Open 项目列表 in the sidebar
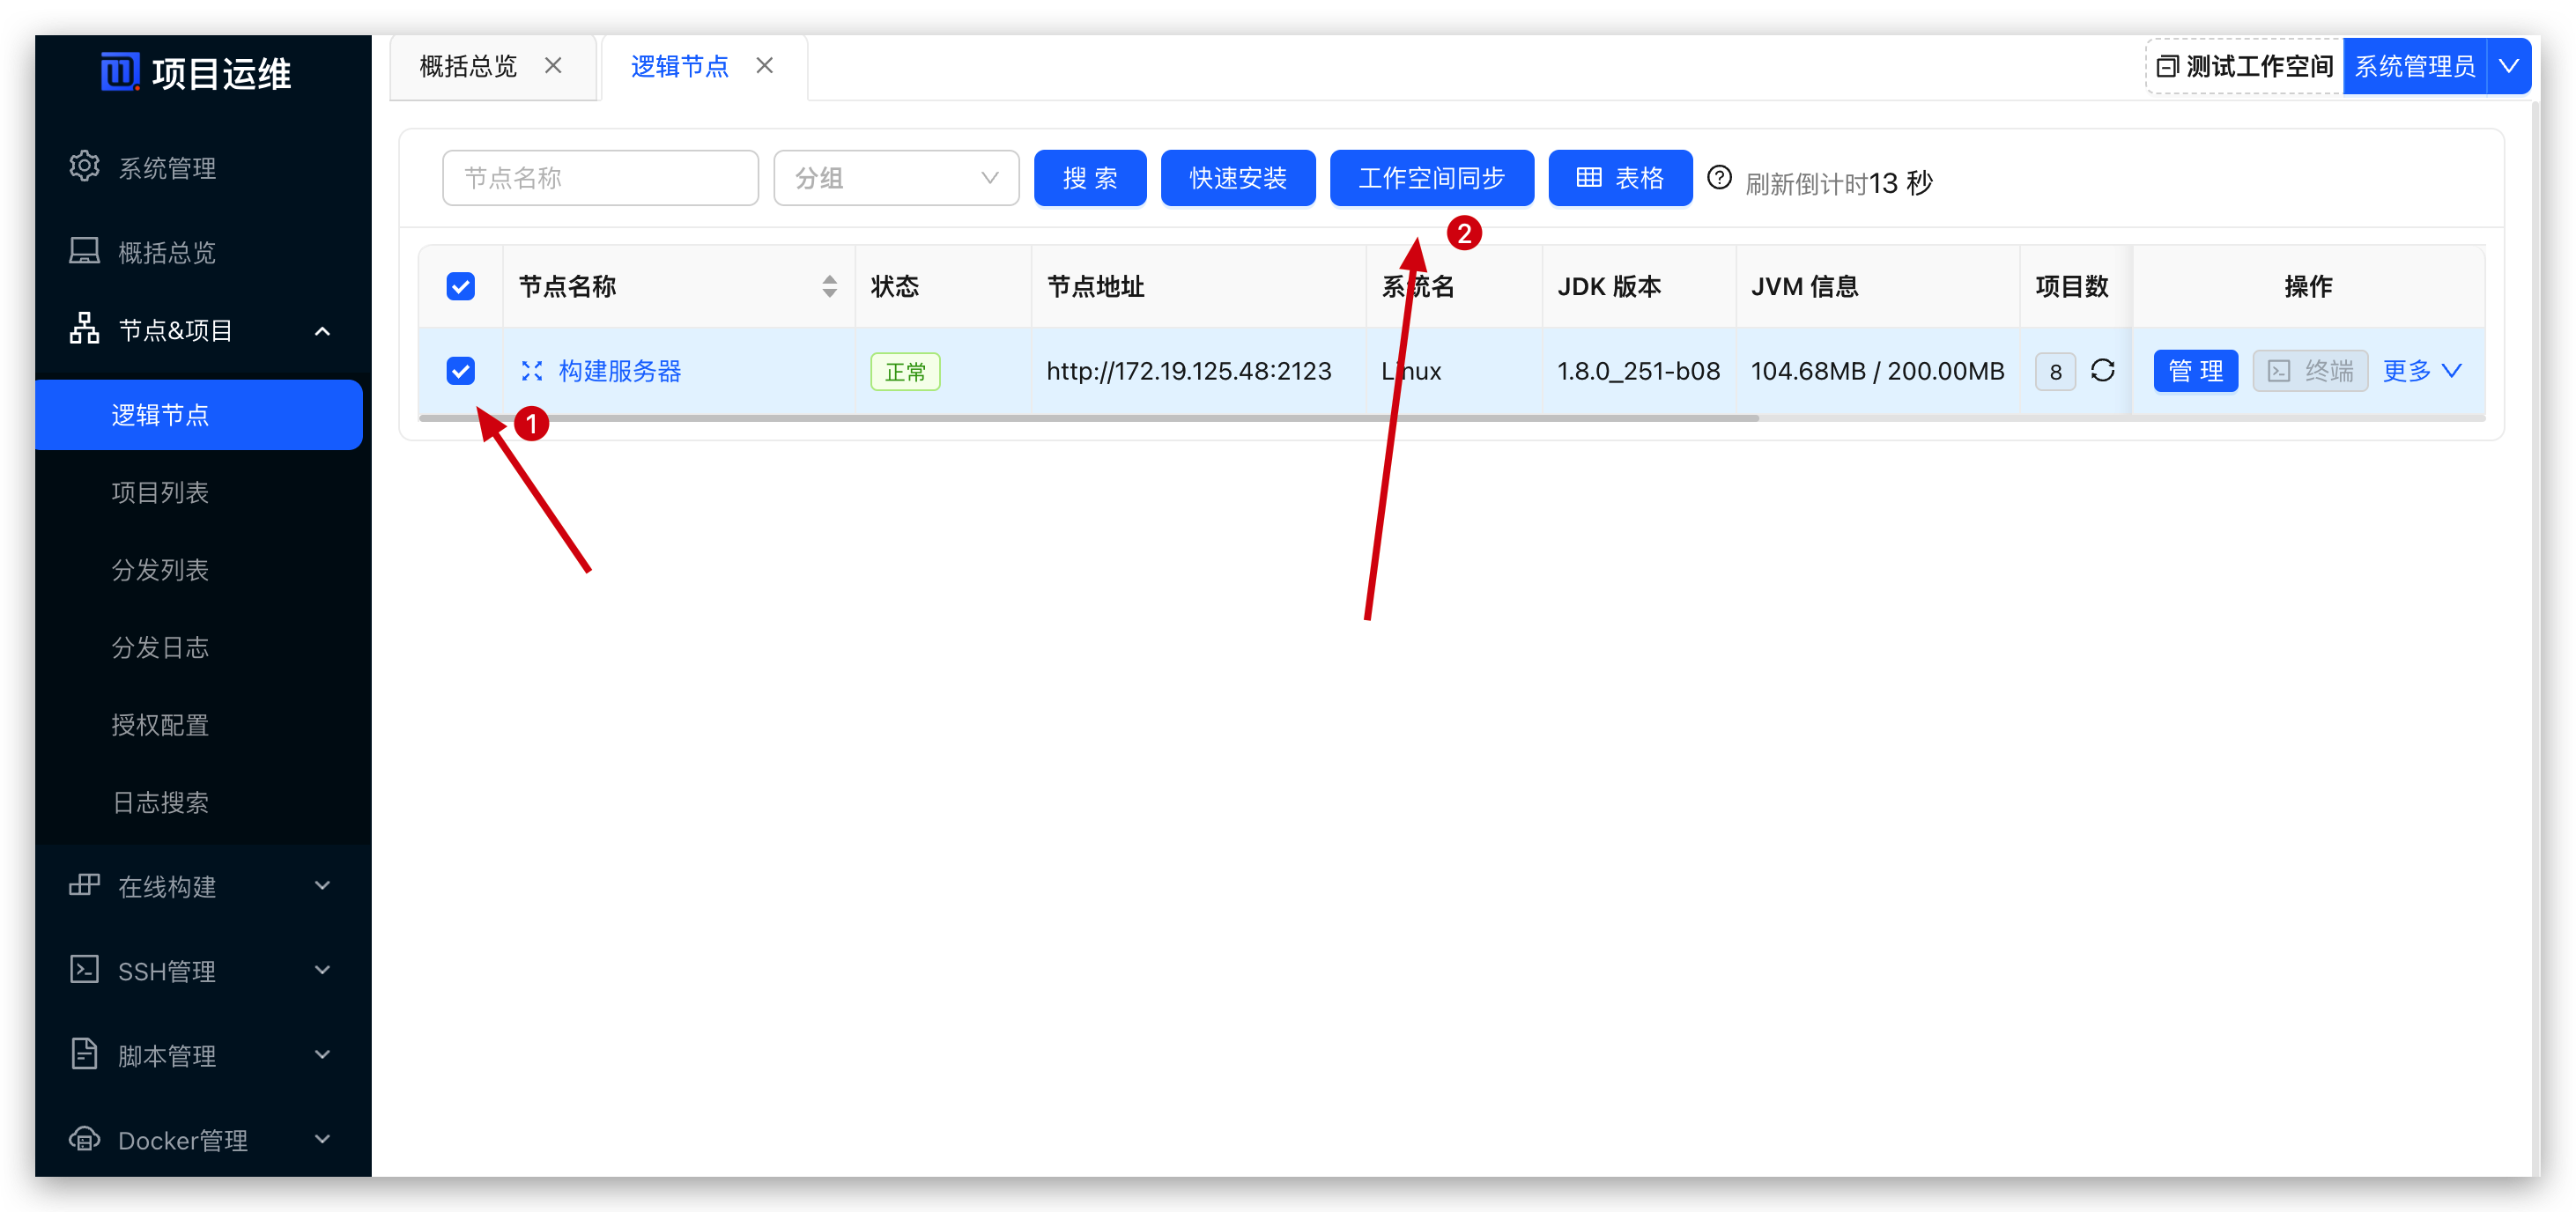 click(x=160, y=492)
